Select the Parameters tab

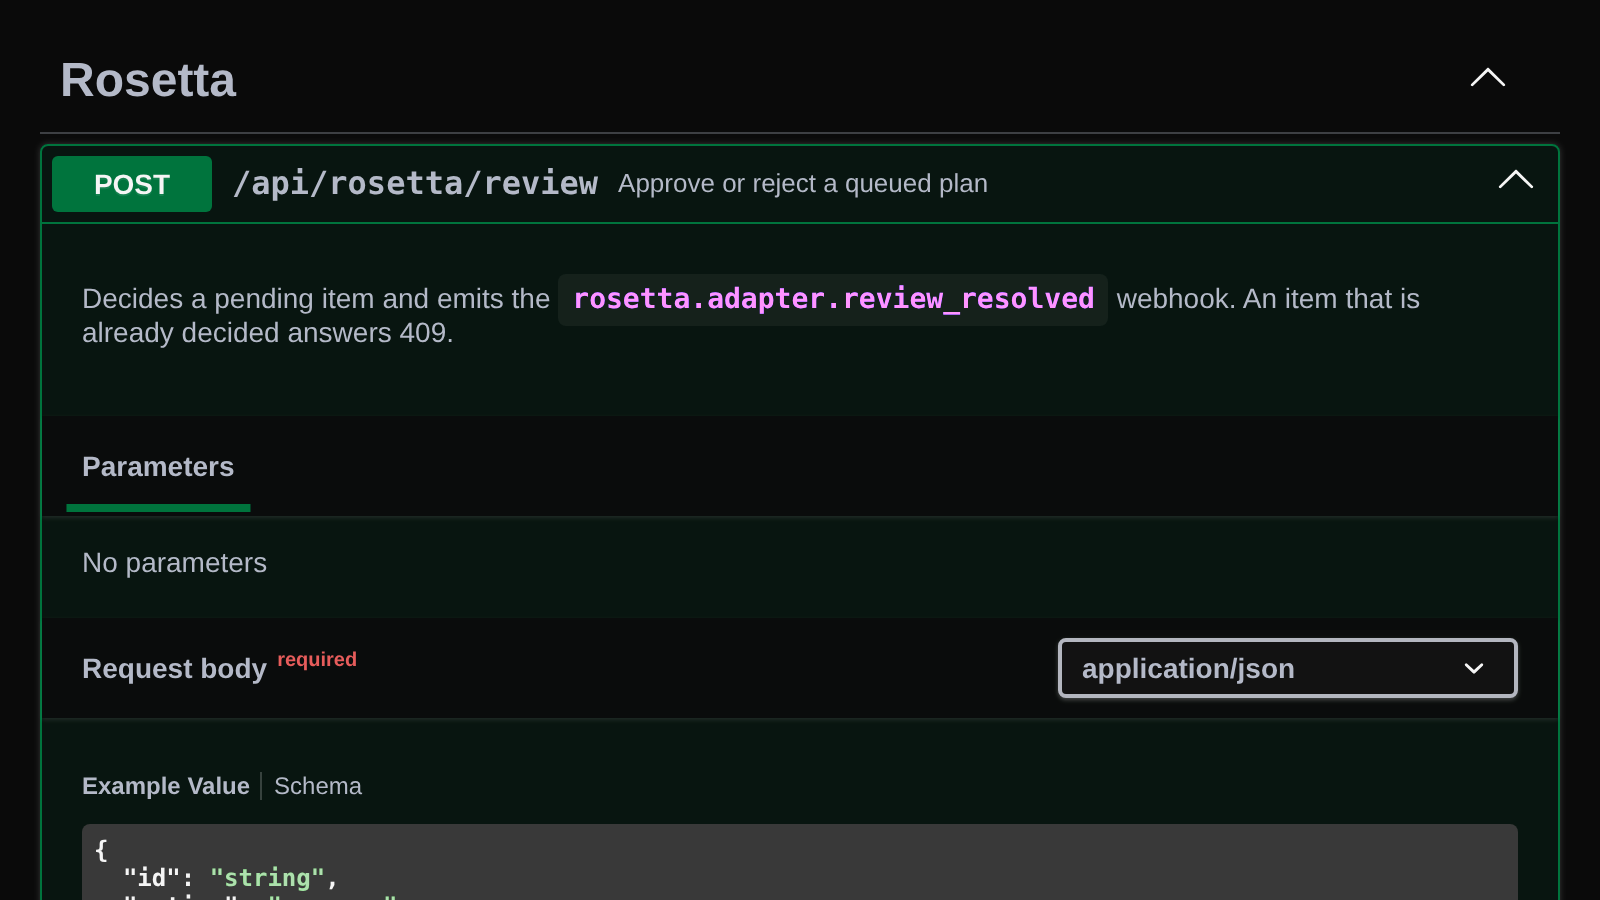(x=158, y=467)
